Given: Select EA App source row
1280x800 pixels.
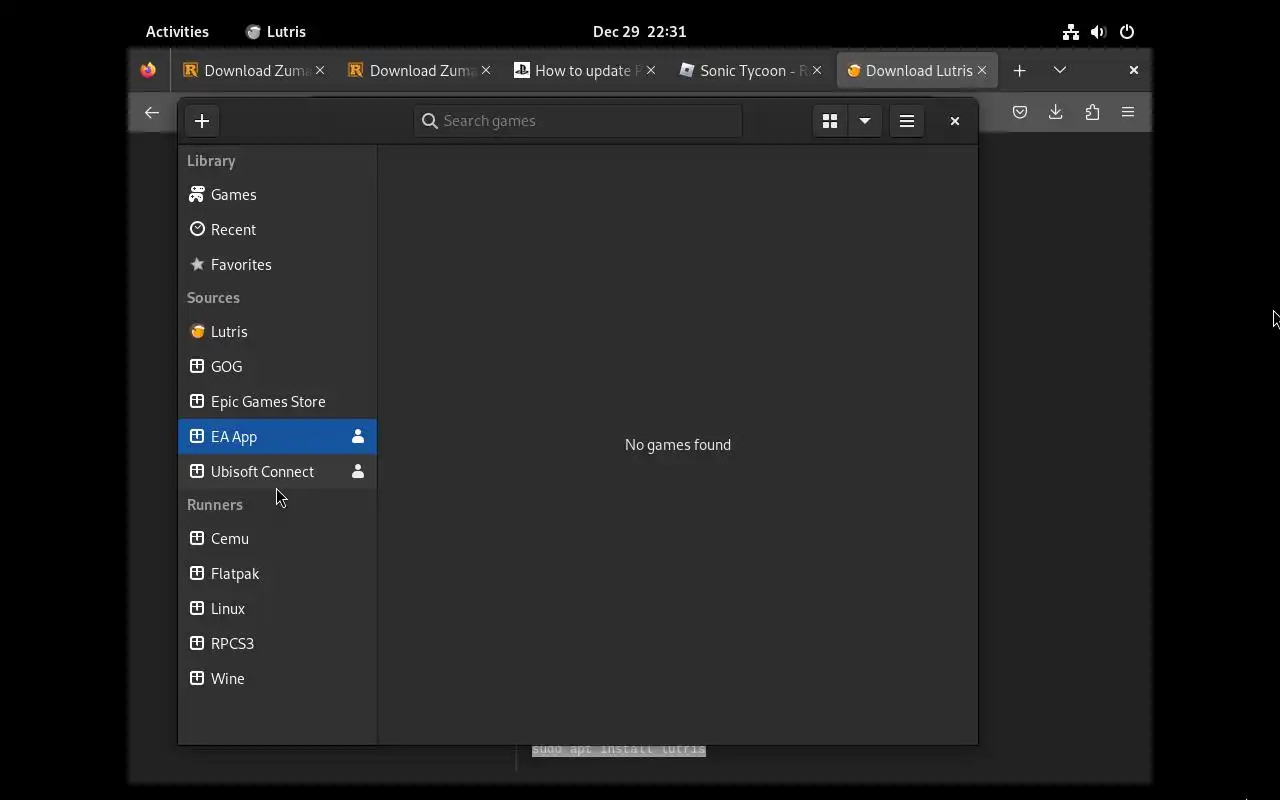Looking at the screenshot, I should 277,437.
